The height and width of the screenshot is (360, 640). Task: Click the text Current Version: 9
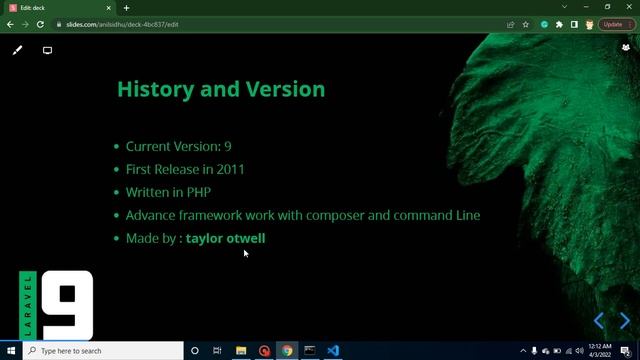(178, 147)
